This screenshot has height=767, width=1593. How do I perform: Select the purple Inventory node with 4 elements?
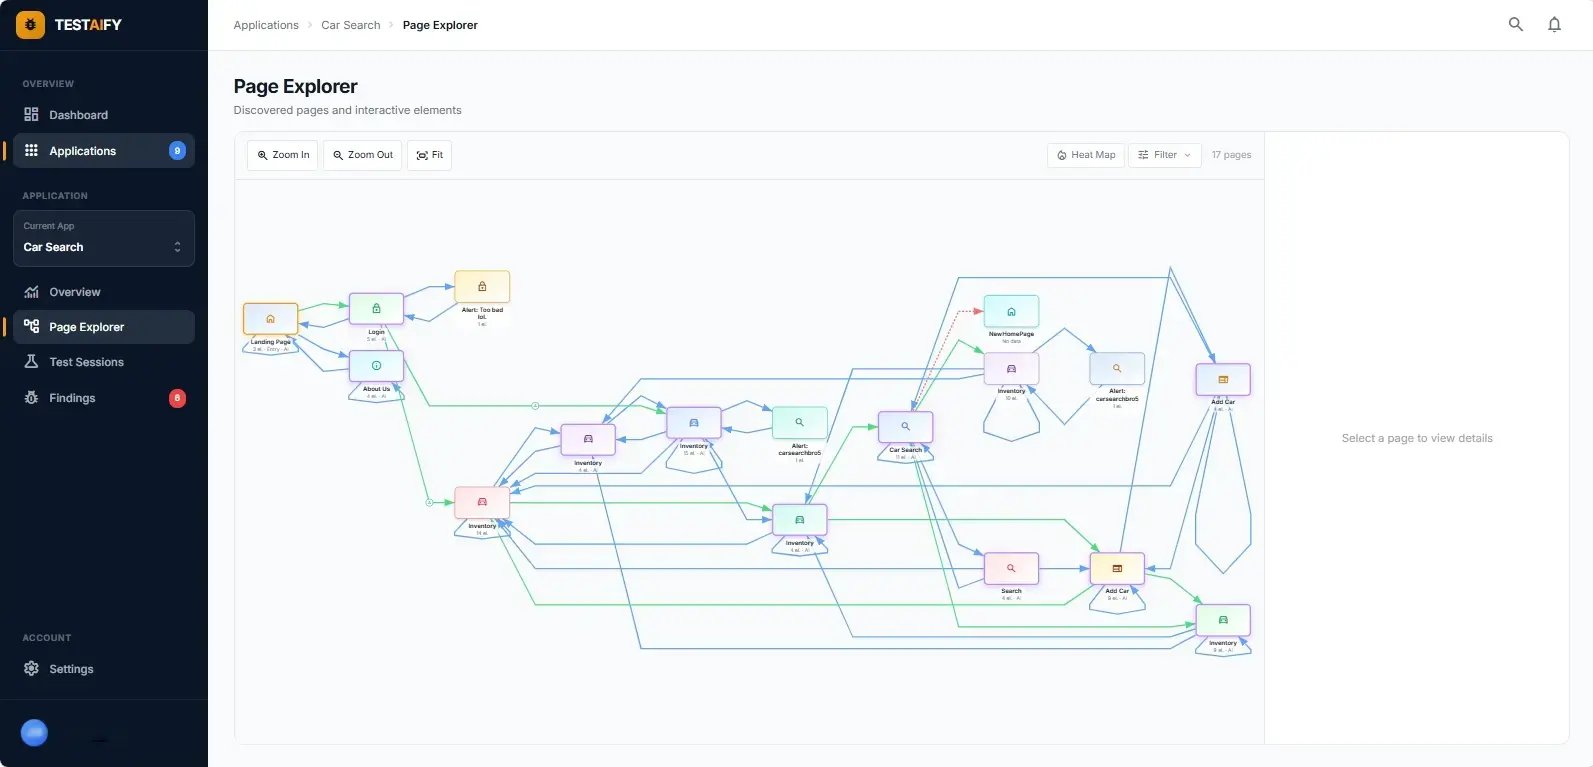point(588,439)
